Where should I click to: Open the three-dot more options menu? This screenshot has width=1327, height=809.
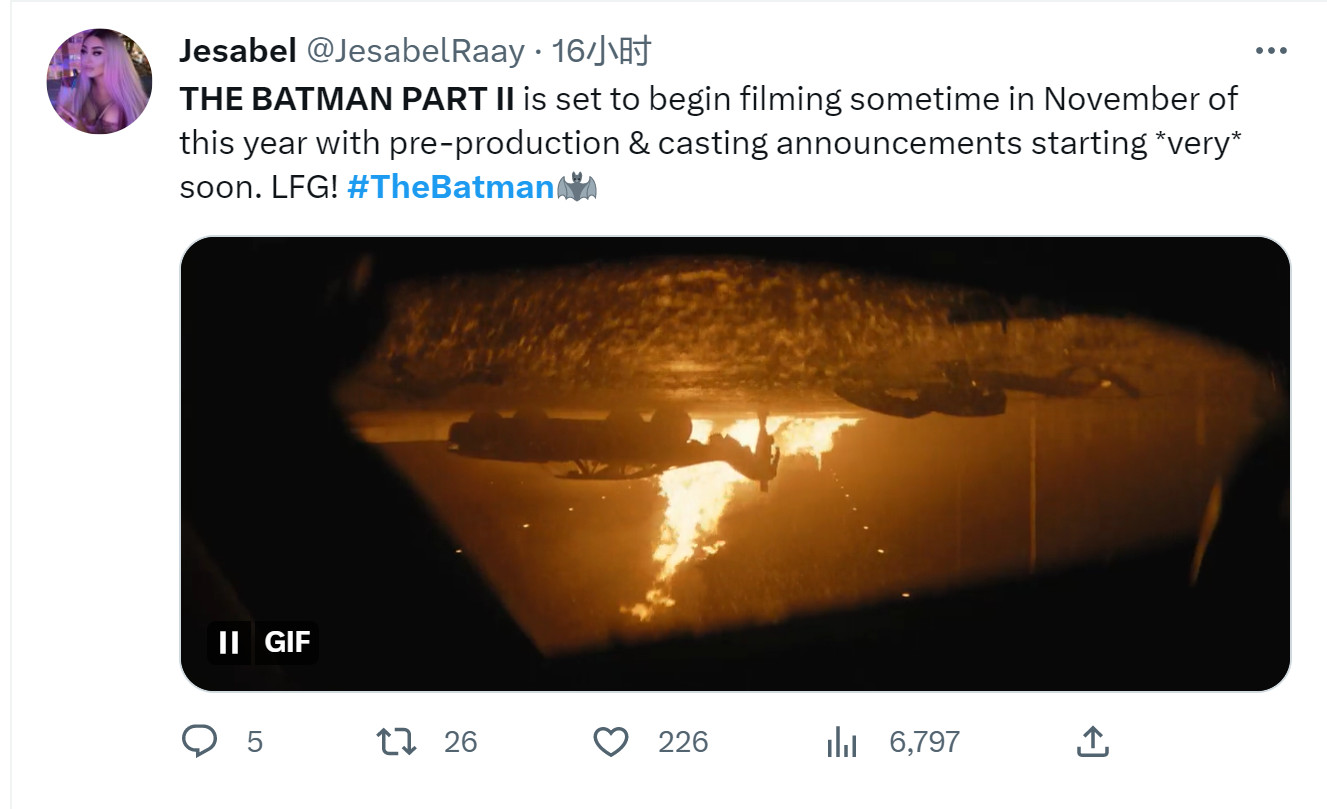[x=1270, y=51]
